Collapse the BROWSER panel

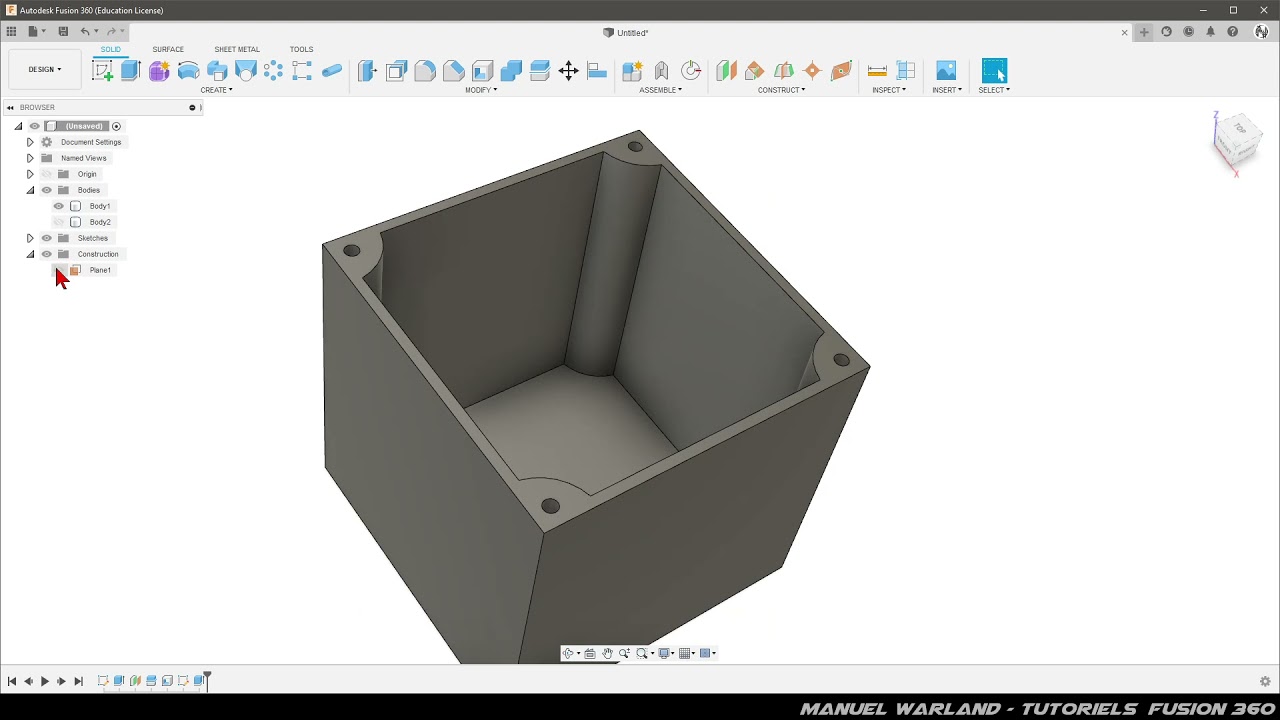pyautogui.click(x=10, y=107)
